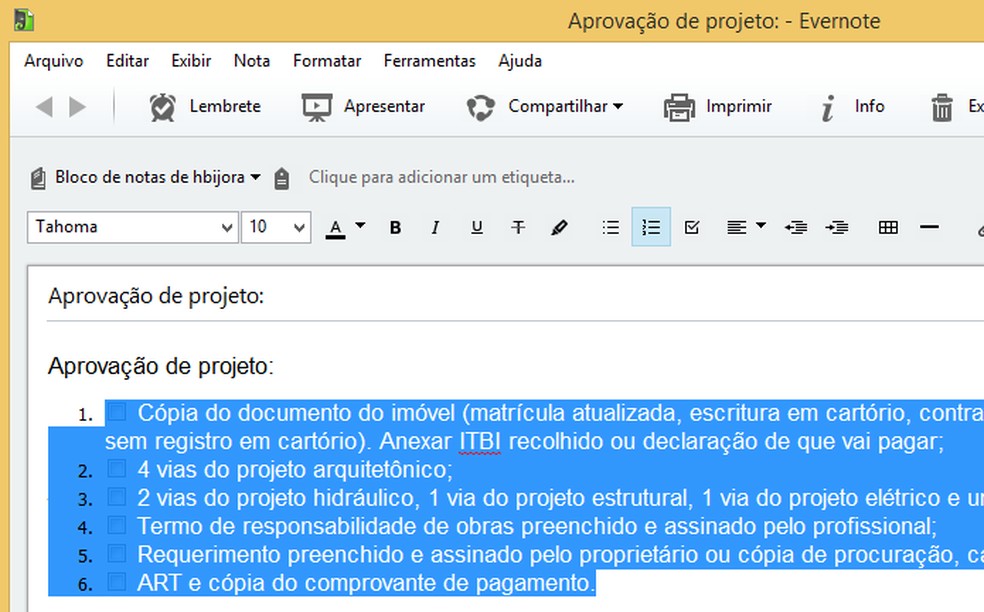Check the box next to '4 vias do projeto arquitetônico'
The width and height of the screenshot is (984, 612).
click(119, 467)
